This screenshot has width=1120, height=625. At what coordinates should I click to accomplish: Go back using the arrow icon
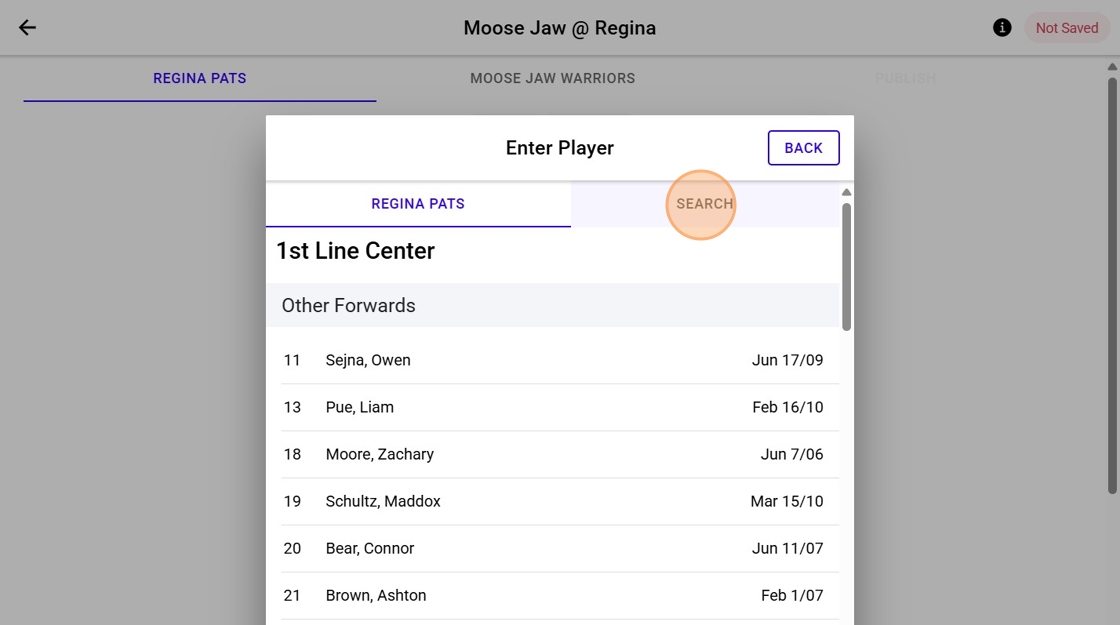(27, 28)
